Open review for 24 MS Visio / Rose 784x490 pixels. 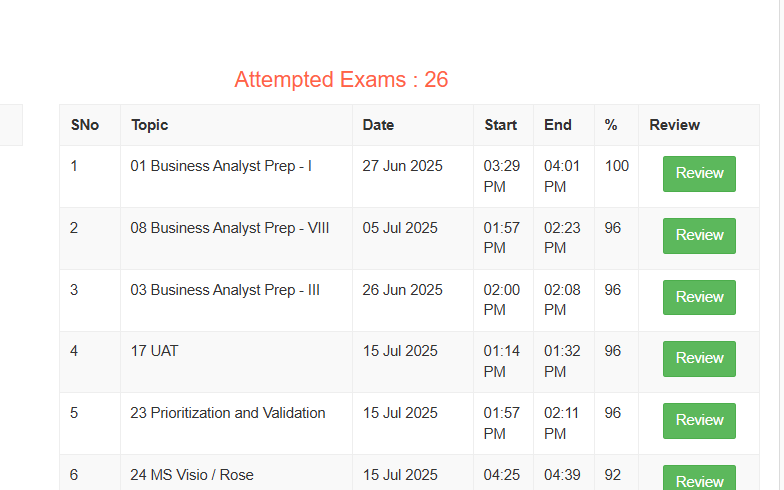point(699,480)
